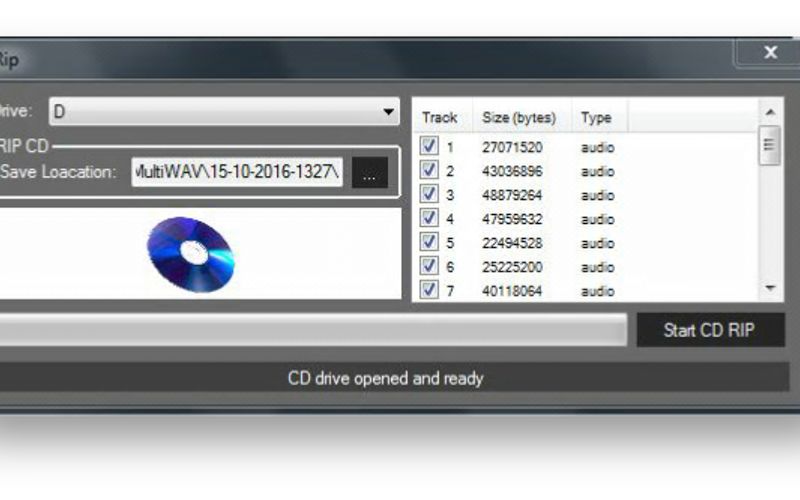
Task: Click the audio type of track 7
Action: [x=597, y=292]
